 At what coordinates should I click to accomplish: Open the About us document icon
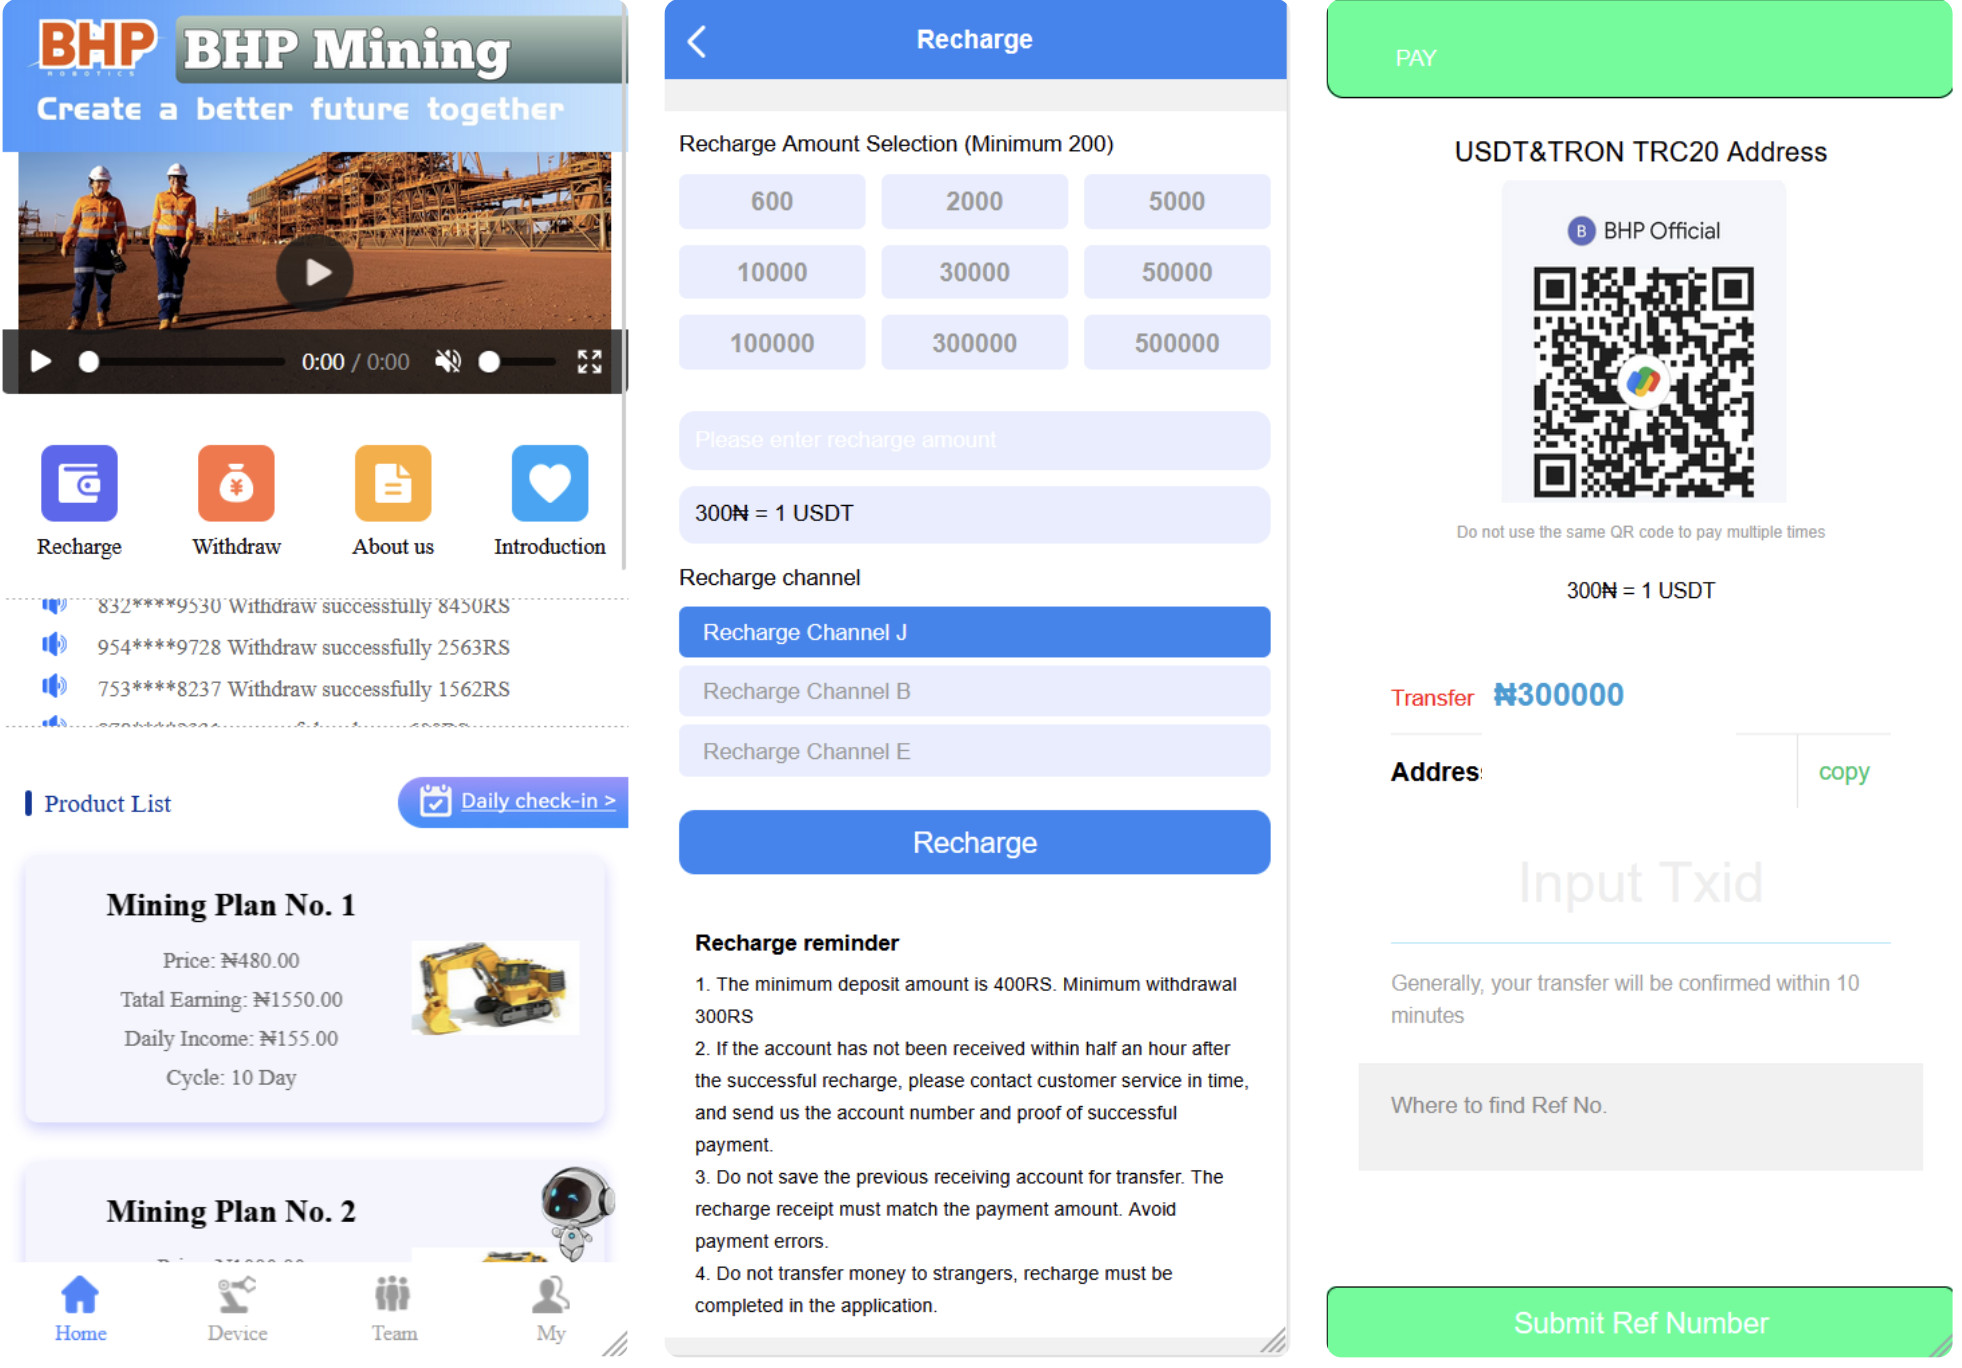coord(393,483)
